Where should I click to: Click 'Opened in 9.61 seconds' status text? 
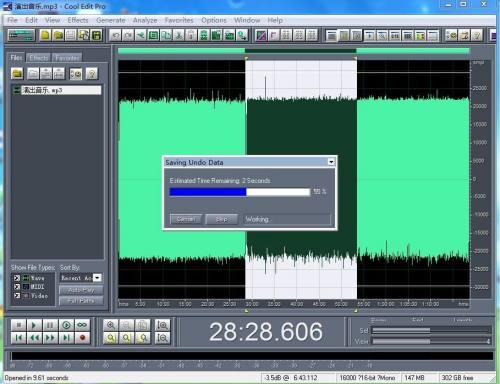(36, 378)
